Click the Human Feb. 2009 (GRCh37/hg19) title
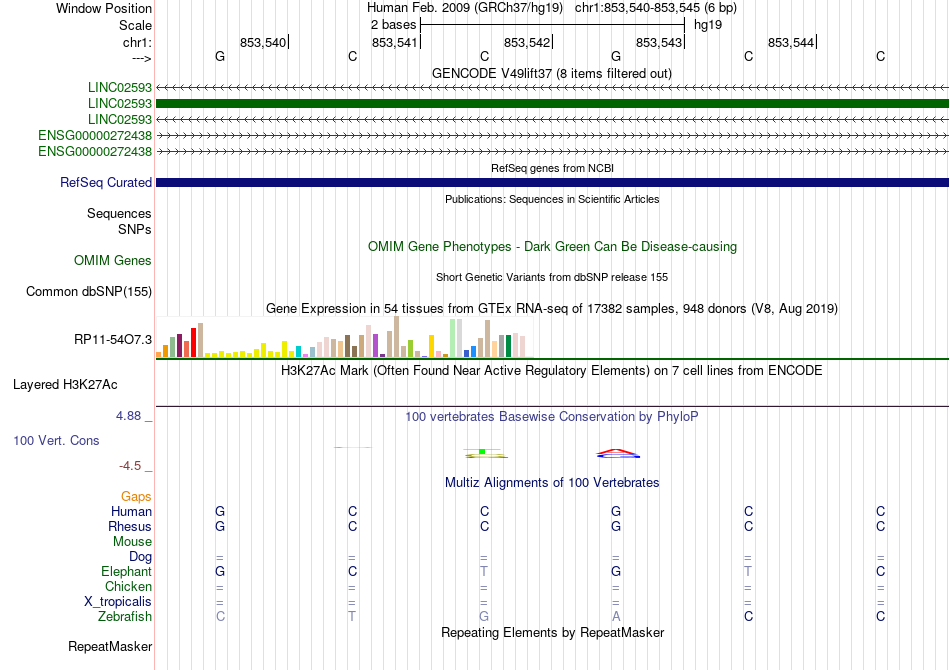The height and width of the screenshot is (670, 950). pyautogui.click(x=465, y=8)
